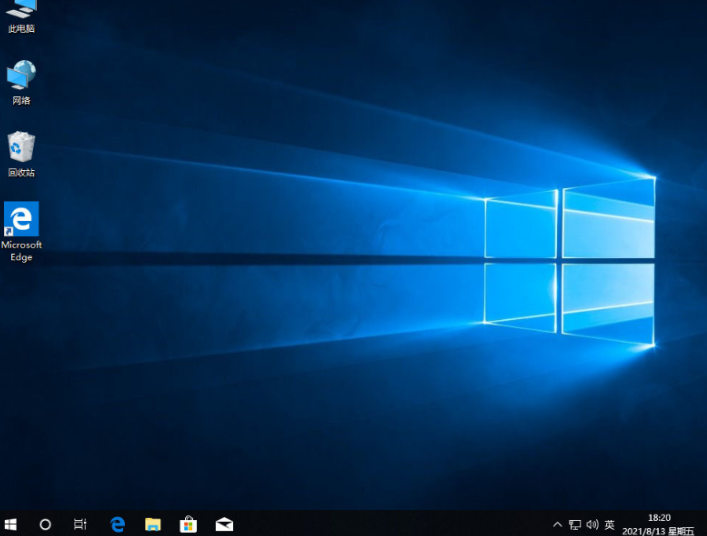Launch Edge from the taskbar
The width and height of the screenshot is (707, 536).
pyautogui.click(x=117, y=524)
